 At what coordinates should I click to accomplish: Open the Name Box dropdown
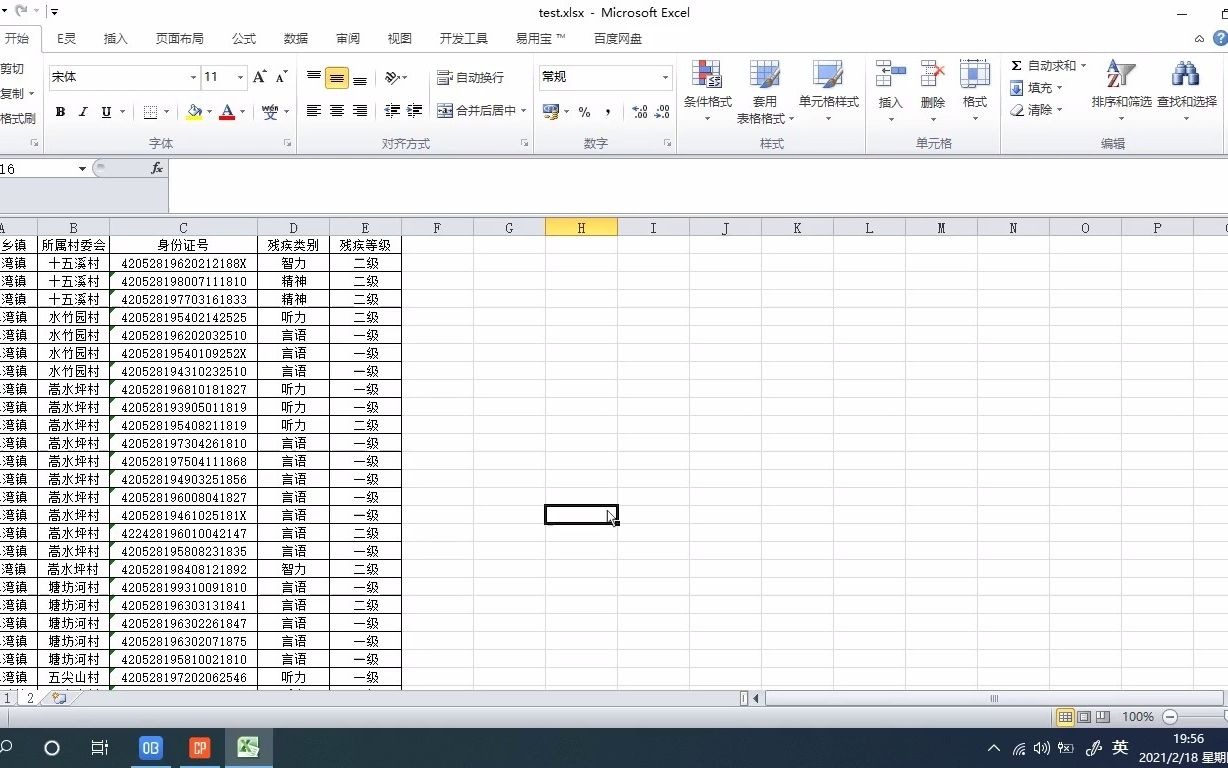(x=82, y=169)
